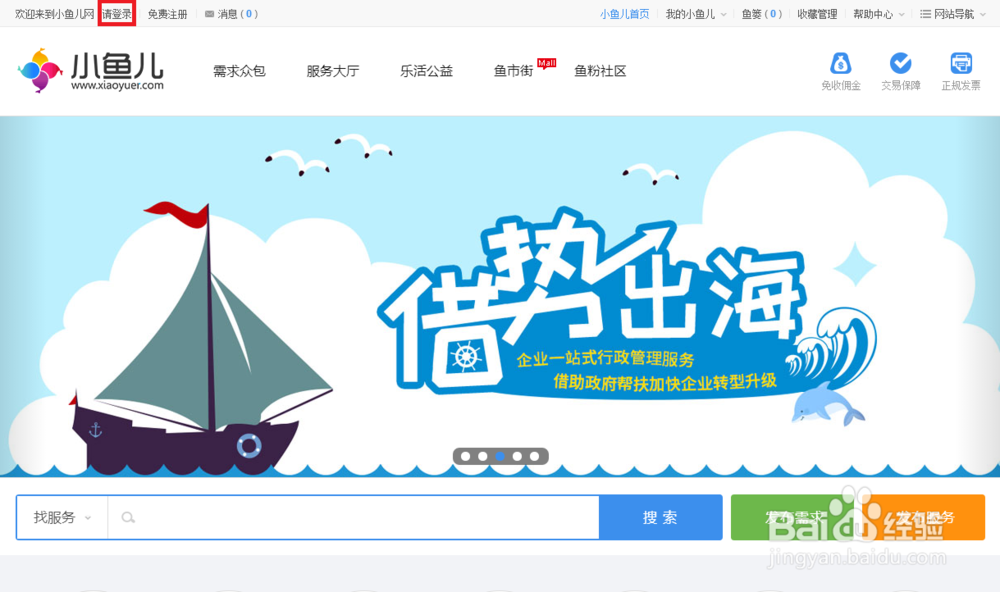Click the magnifier icon in search box
This screenshot has width=1000, height=592.
coord(128,517)
